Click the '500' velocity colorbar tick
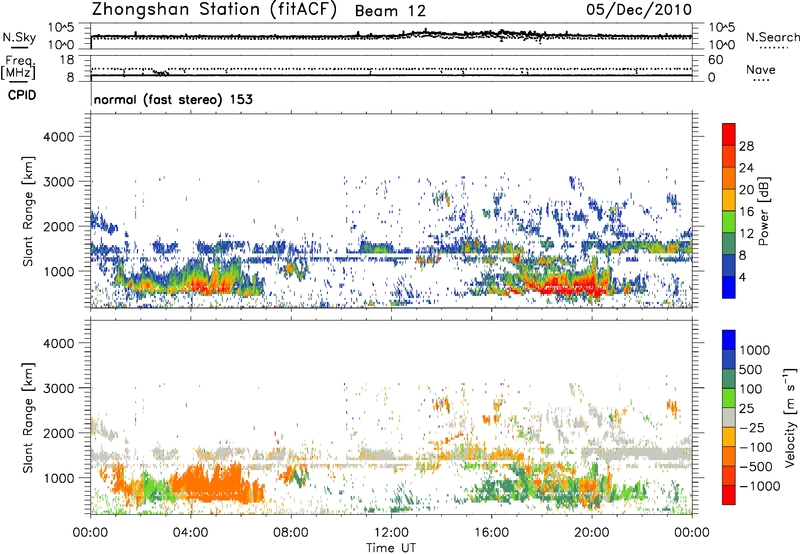800x554 pixels. click(x=751, y=369)
